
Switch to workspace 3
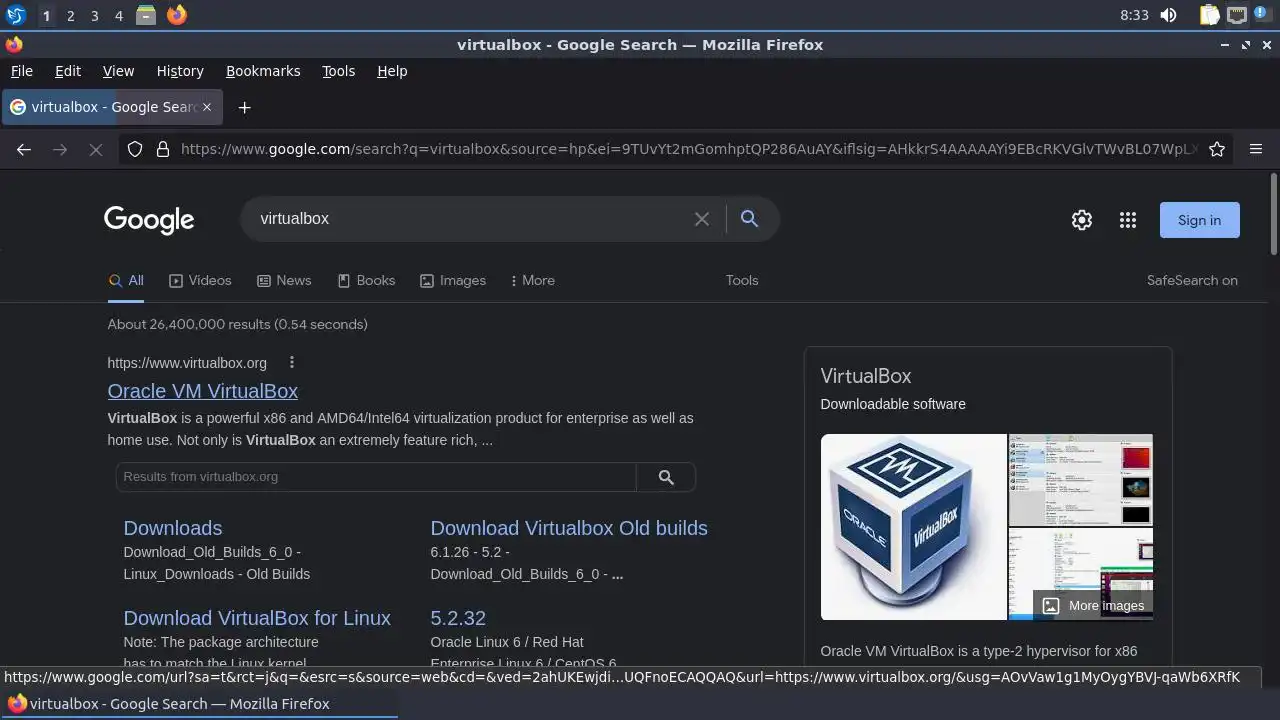pos(94,16)
